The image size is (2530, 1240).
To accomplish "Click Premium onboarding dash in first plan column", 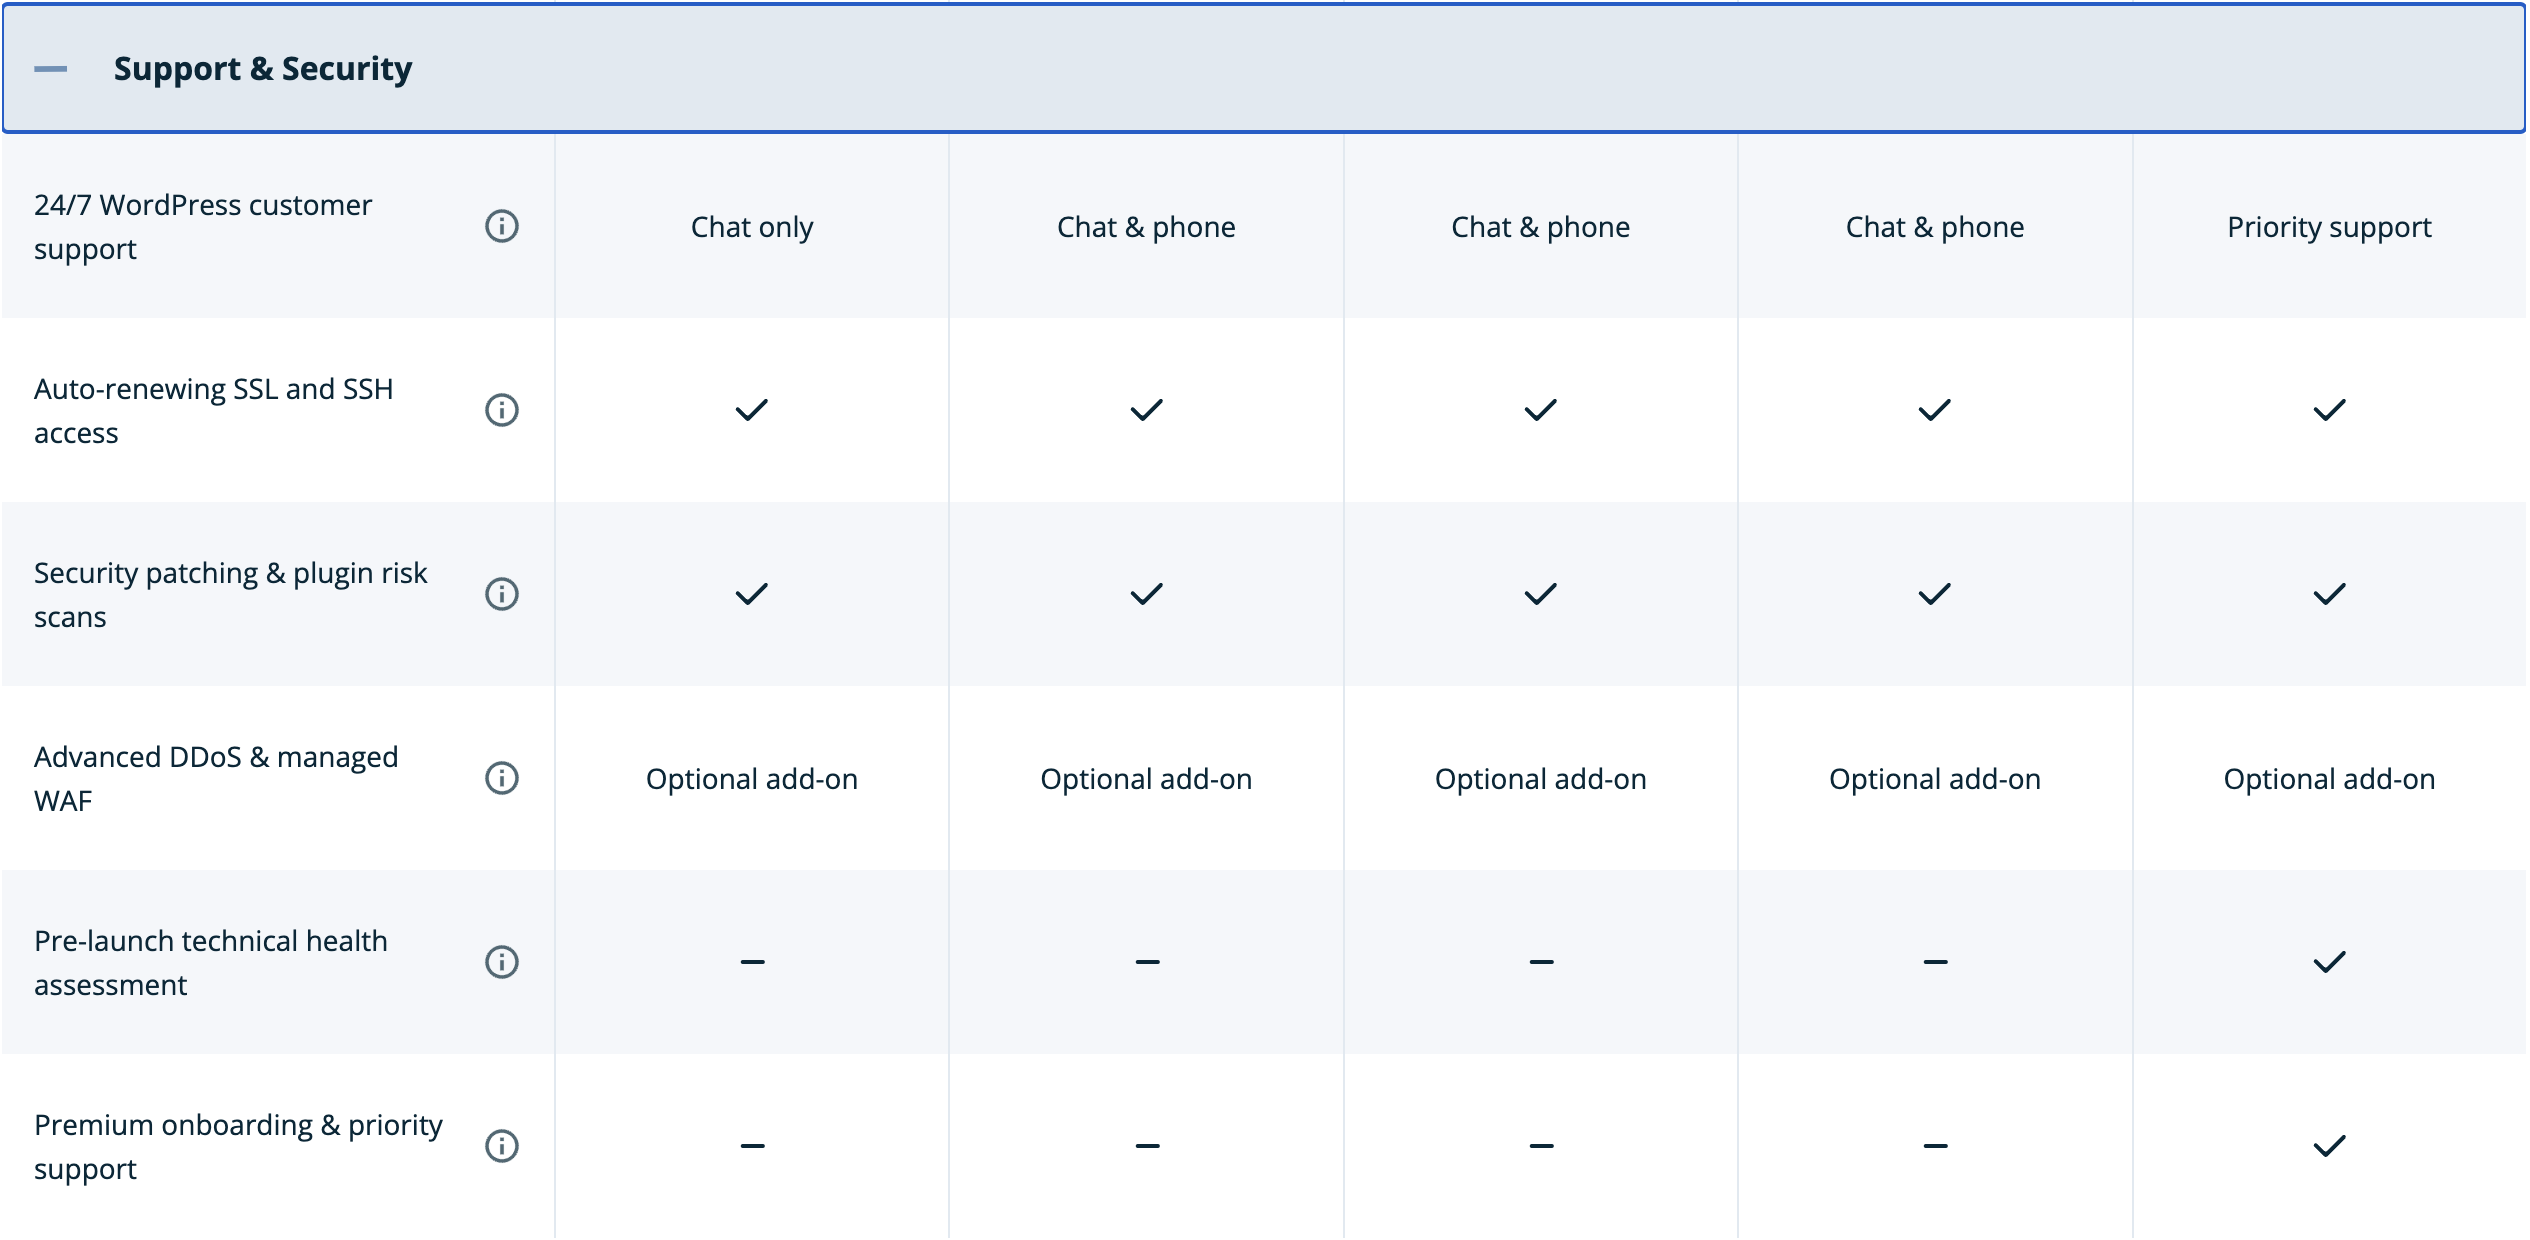I will (x=752, y=1146).
